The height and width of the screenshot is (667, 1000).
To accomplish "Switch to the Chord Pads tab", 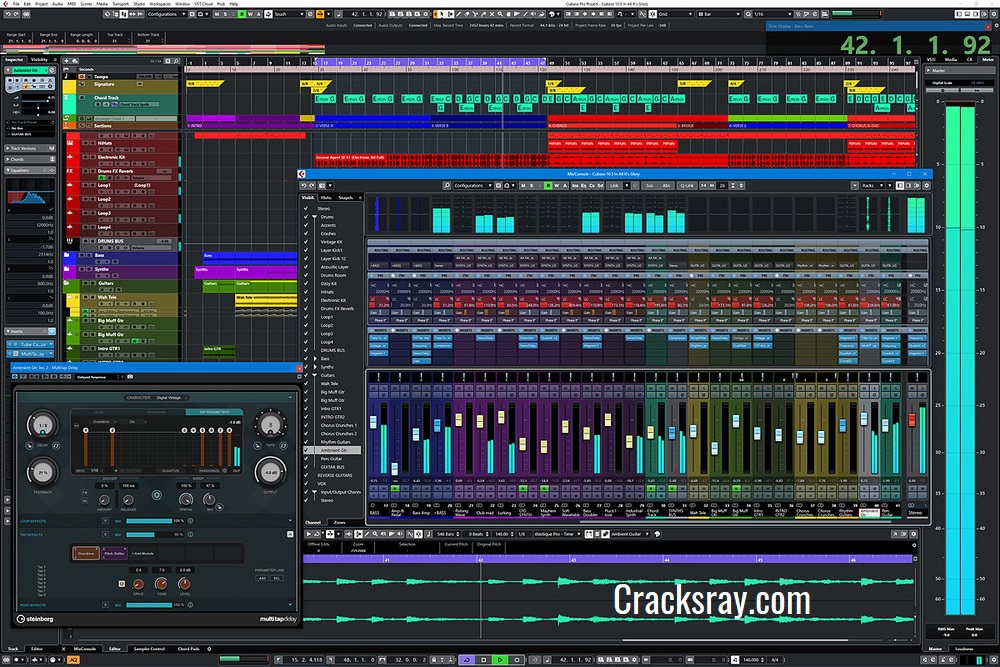I will (x=188, y=649).
